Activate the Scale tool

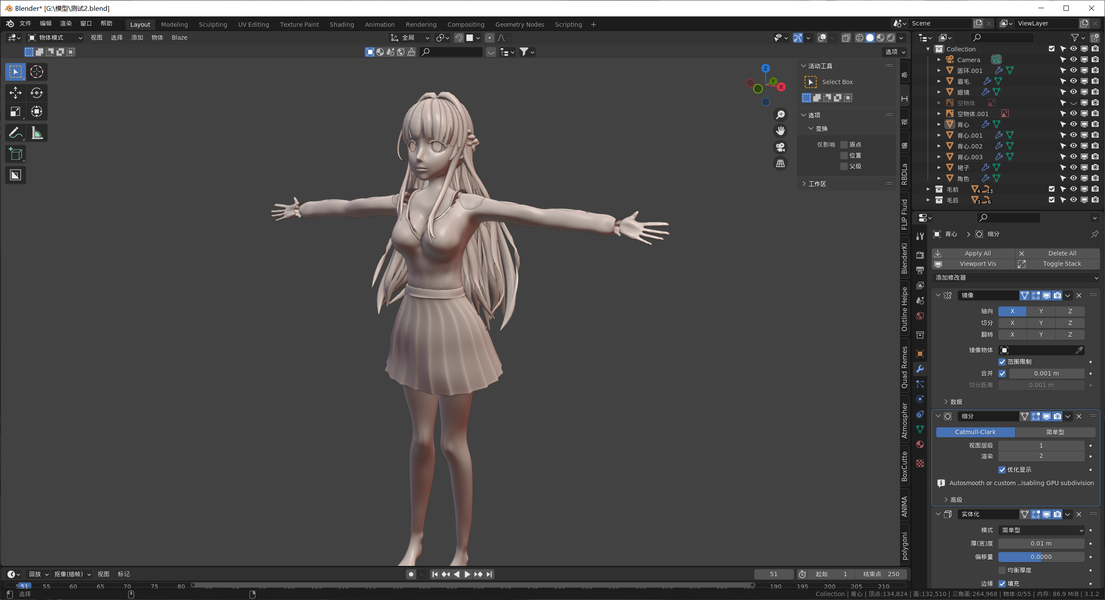16,111
